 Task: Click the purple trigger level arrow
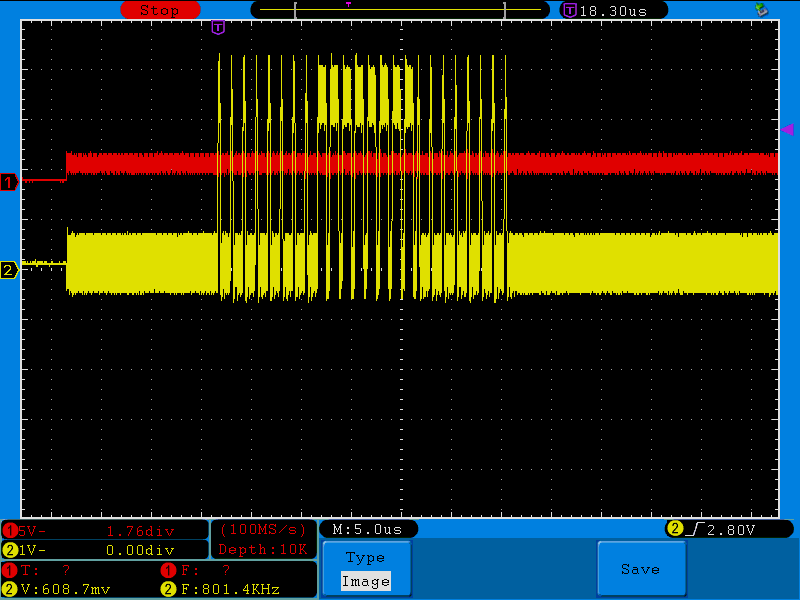[x=787, y=130]
